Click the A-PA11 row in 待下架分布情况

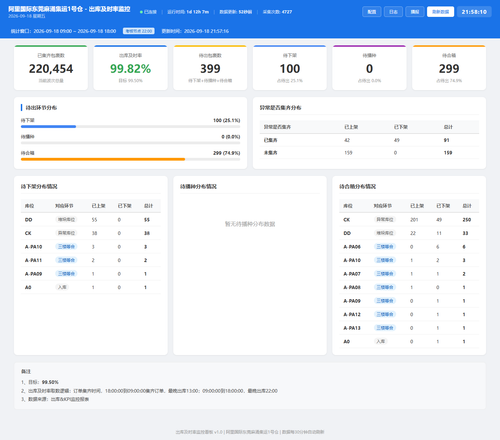(x=91, y=260)
